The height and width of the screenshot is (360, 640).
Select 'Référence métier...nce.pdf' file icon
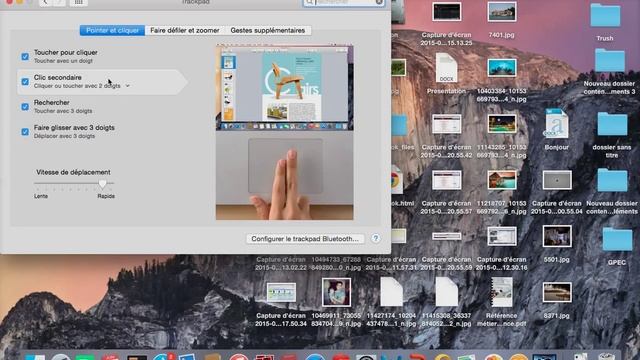pyautogui.click(x=501, y=292)
